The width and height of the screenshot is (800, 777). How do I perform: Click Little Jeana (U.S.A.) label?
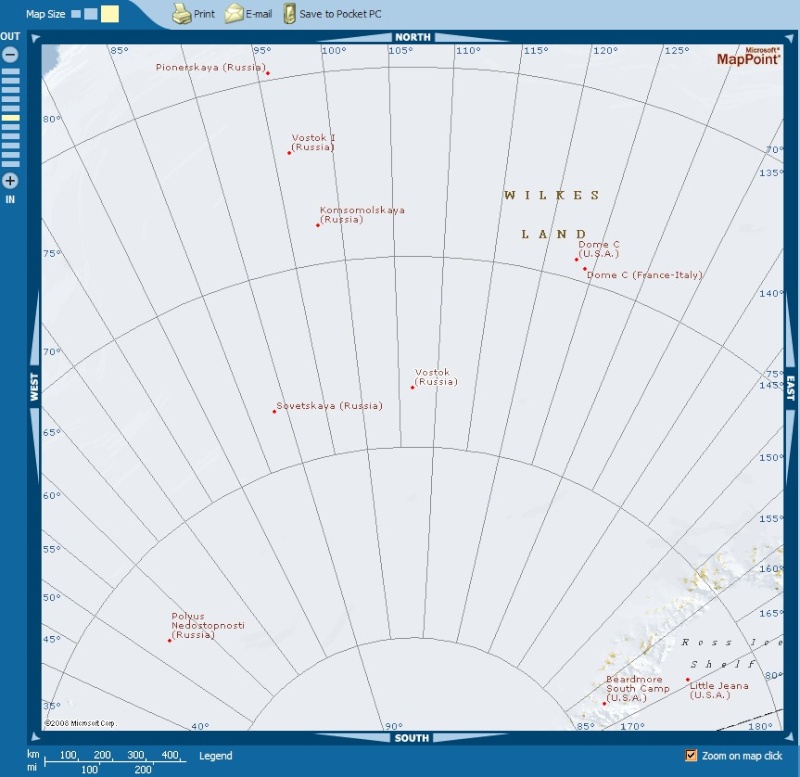tap(719, 690)
